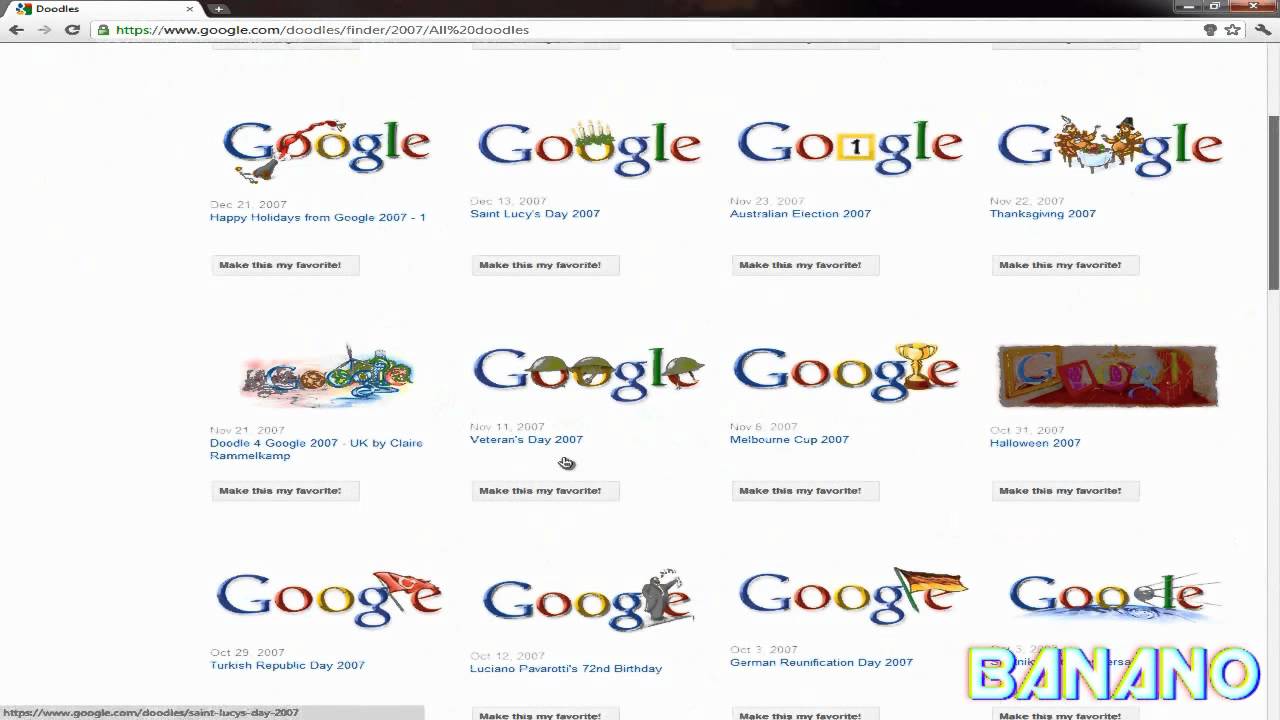This screenshot has height=720, width=1280.
Task: Favorite the Veteran's Day 2007 doodle
Action: [x=545, y=491]
